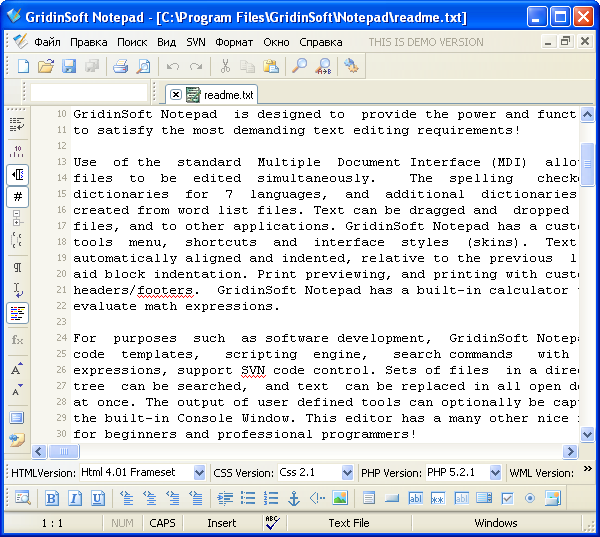Toggle the gutter display button in the sidebar
Viewport: 600px width, 537px height.
click(18, 175)
